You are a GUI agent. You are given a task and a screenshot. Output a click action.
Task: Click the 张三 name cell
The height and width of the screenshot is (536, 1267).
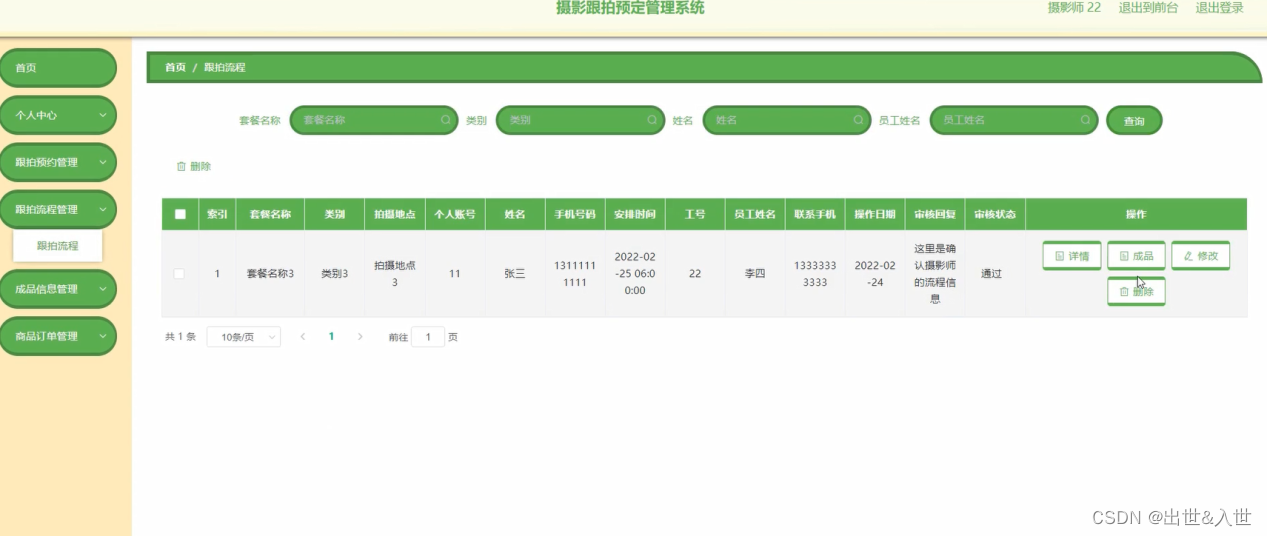point(515,273)
